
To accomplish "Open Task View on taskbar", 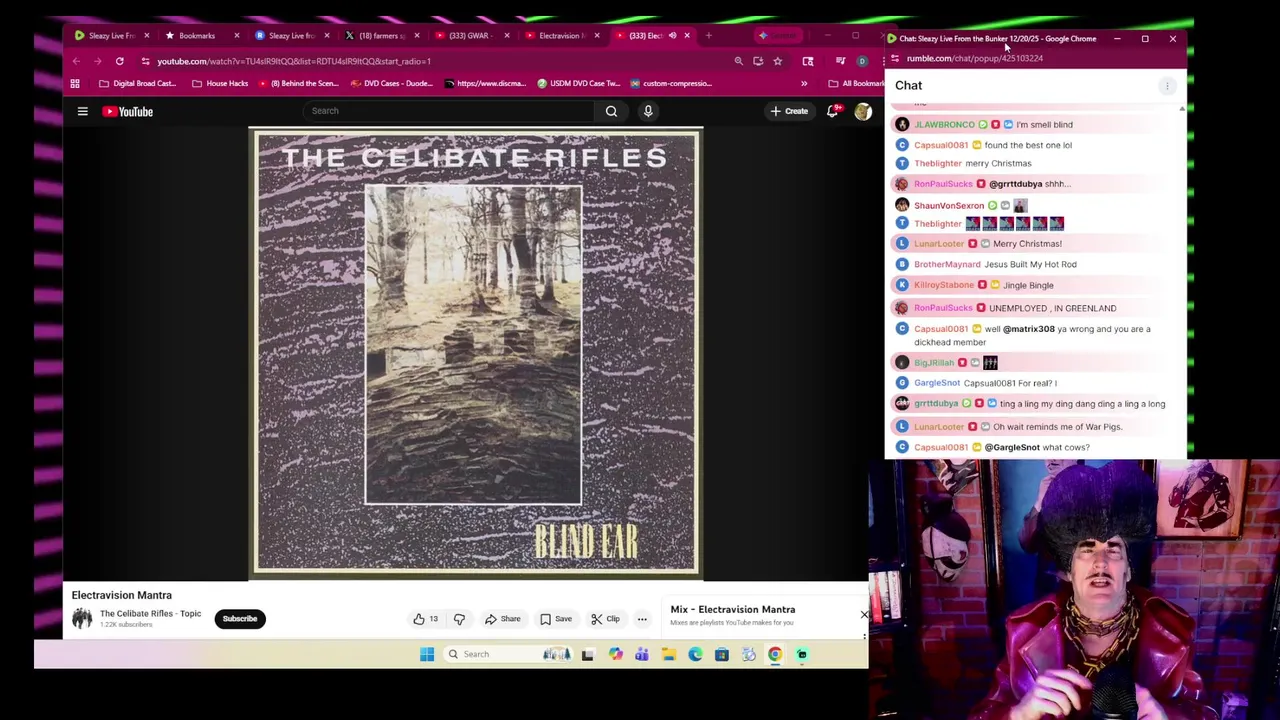I will [x=588, y=654].
